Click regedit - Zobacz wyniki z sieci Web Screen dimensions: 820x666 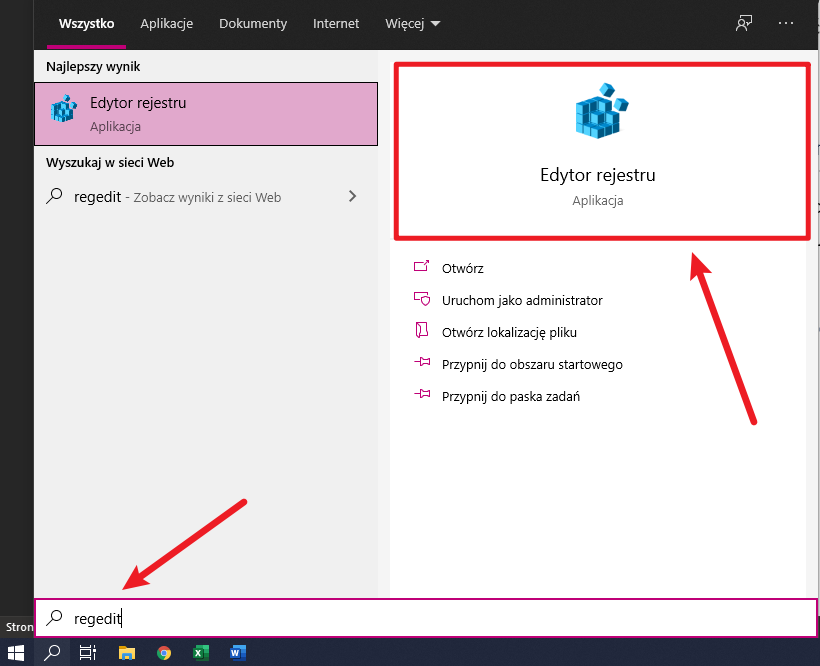click(178, 197)
